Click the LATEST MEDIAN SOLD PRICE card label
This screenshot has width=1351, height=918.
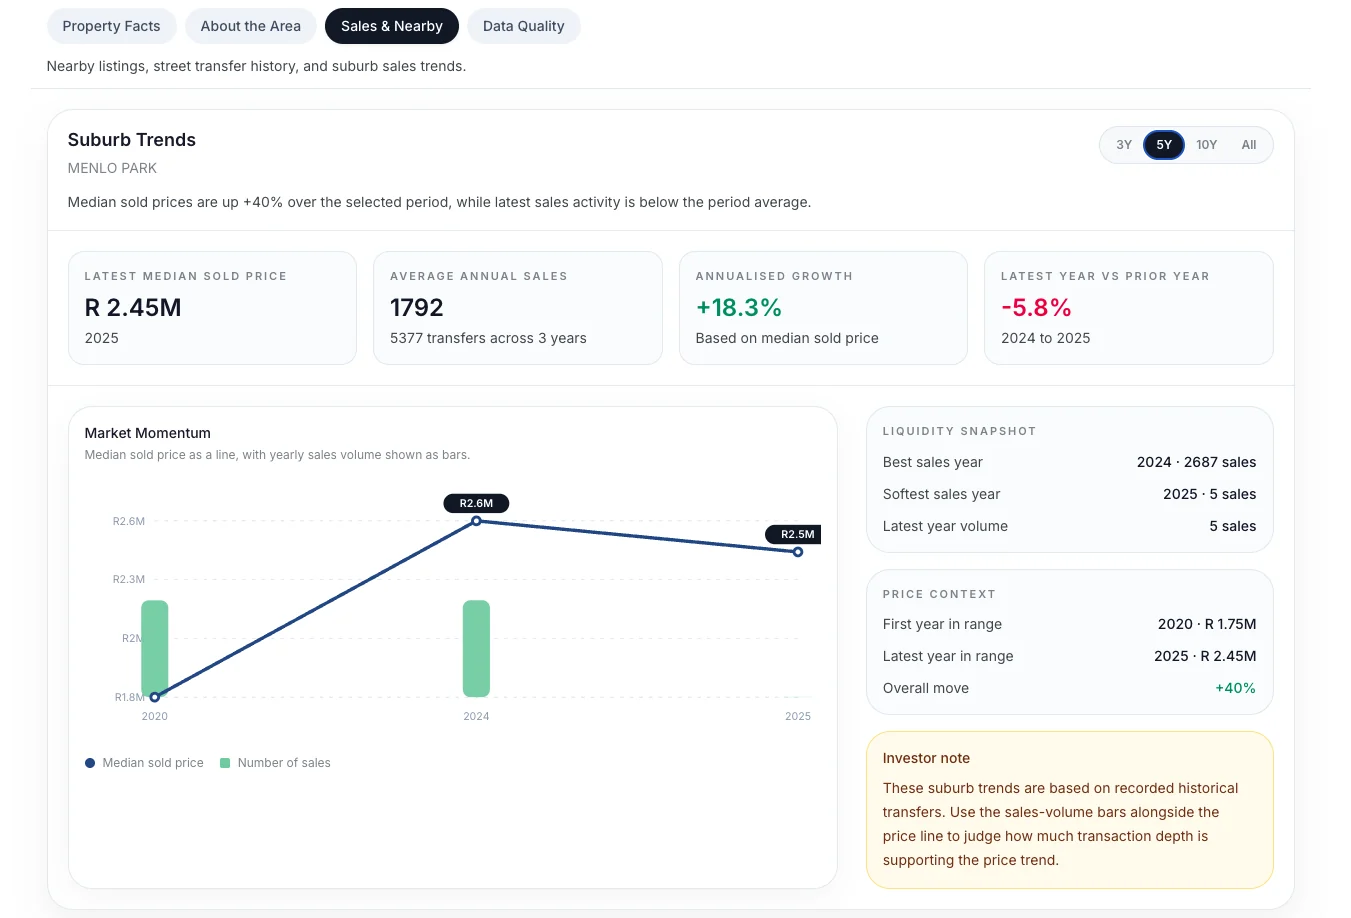(x=186, y=276)
